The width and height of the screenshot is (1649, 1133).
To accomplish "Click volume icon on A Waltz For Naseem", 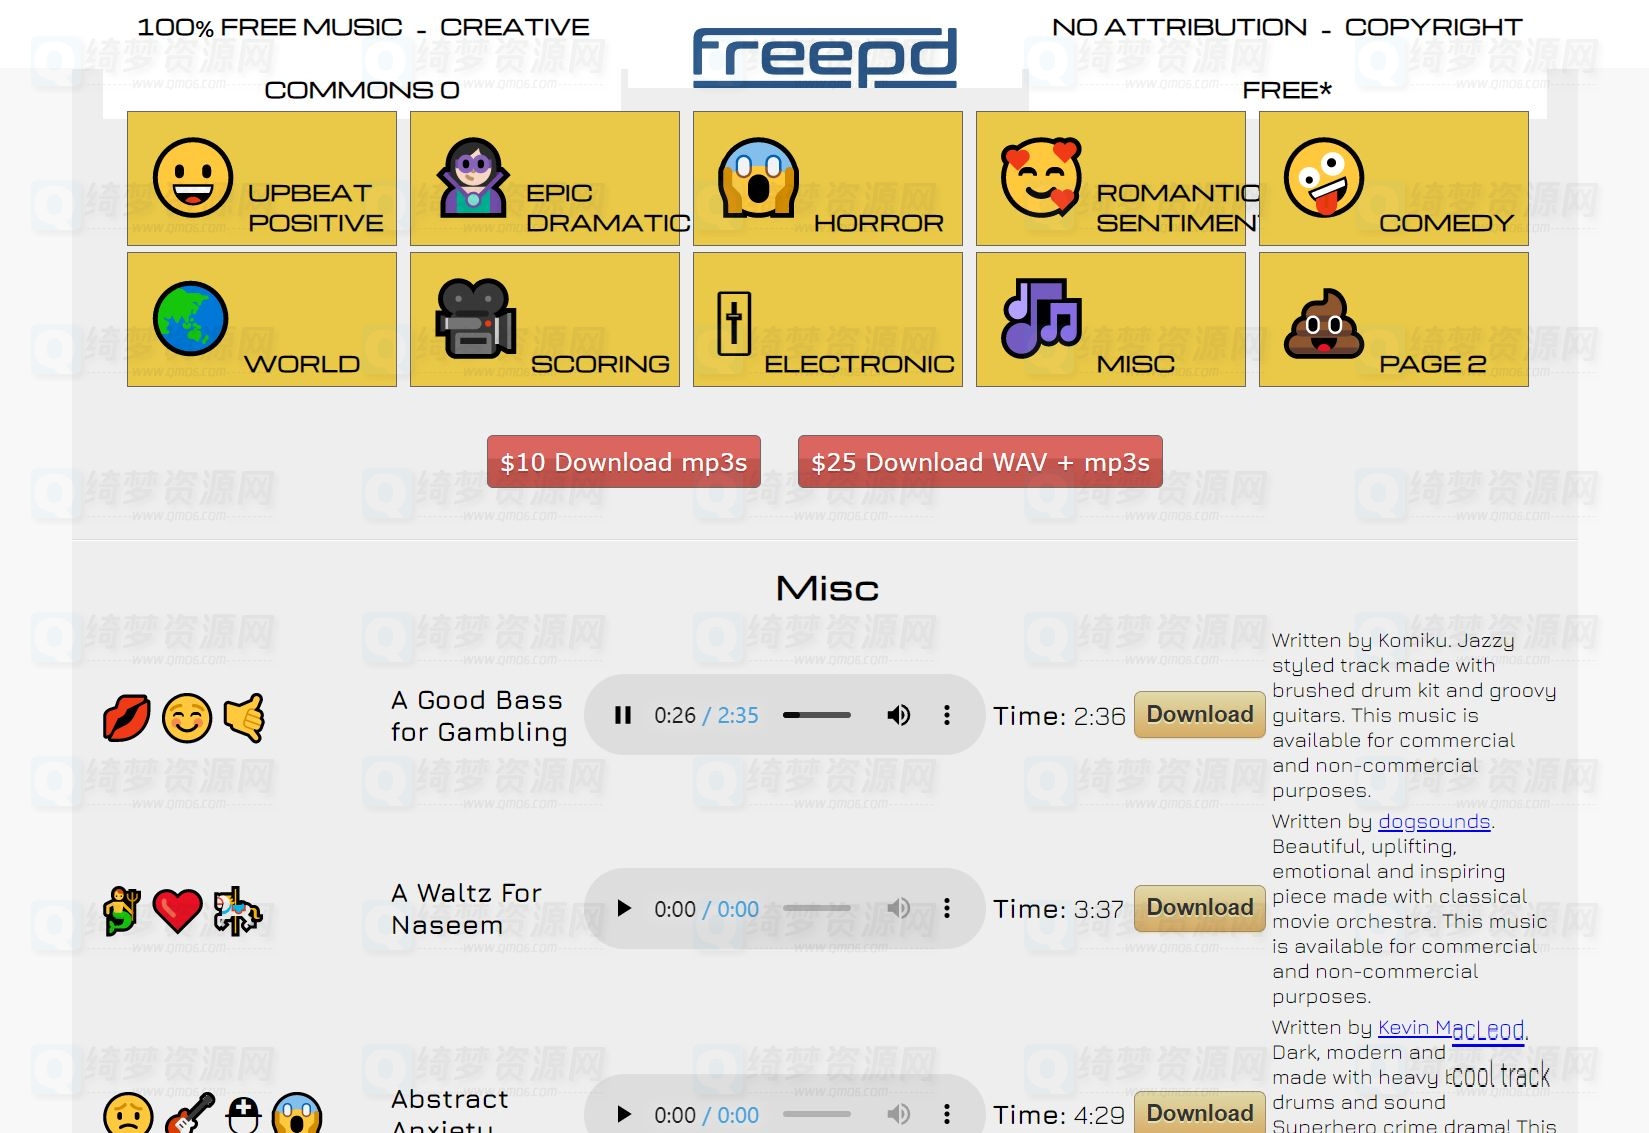I will point(898,908).
